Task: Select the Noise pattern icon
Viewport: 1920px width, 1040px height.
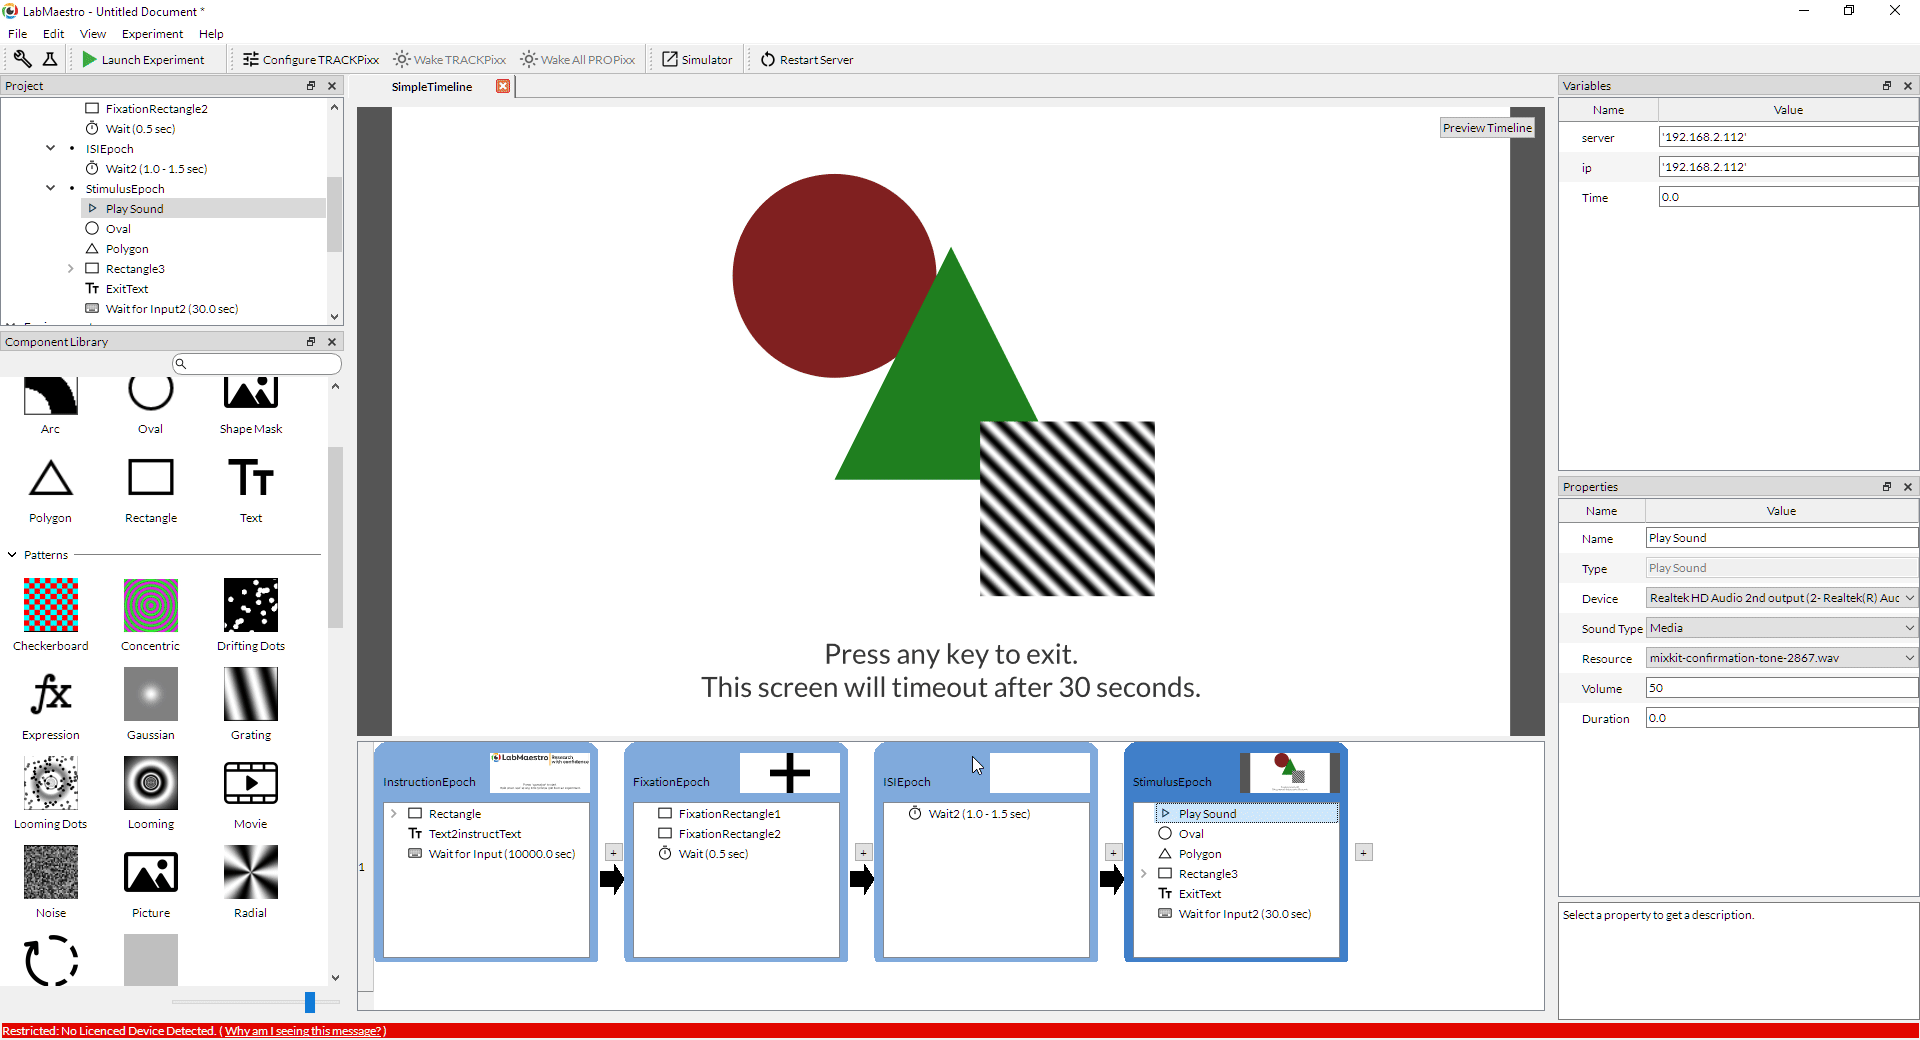Action: 50,872
